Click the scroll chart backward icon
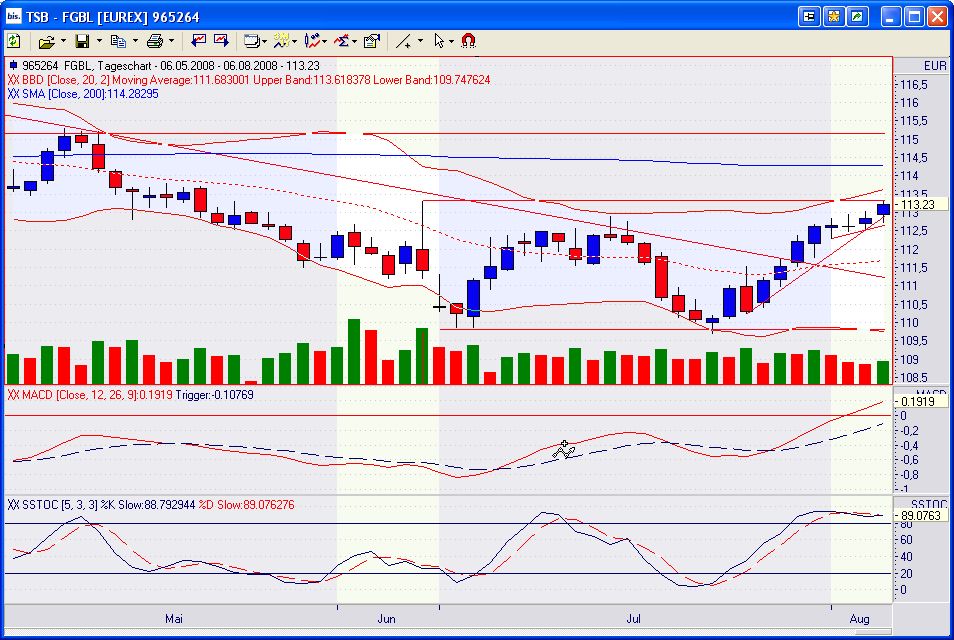 (x=198, y=41)
